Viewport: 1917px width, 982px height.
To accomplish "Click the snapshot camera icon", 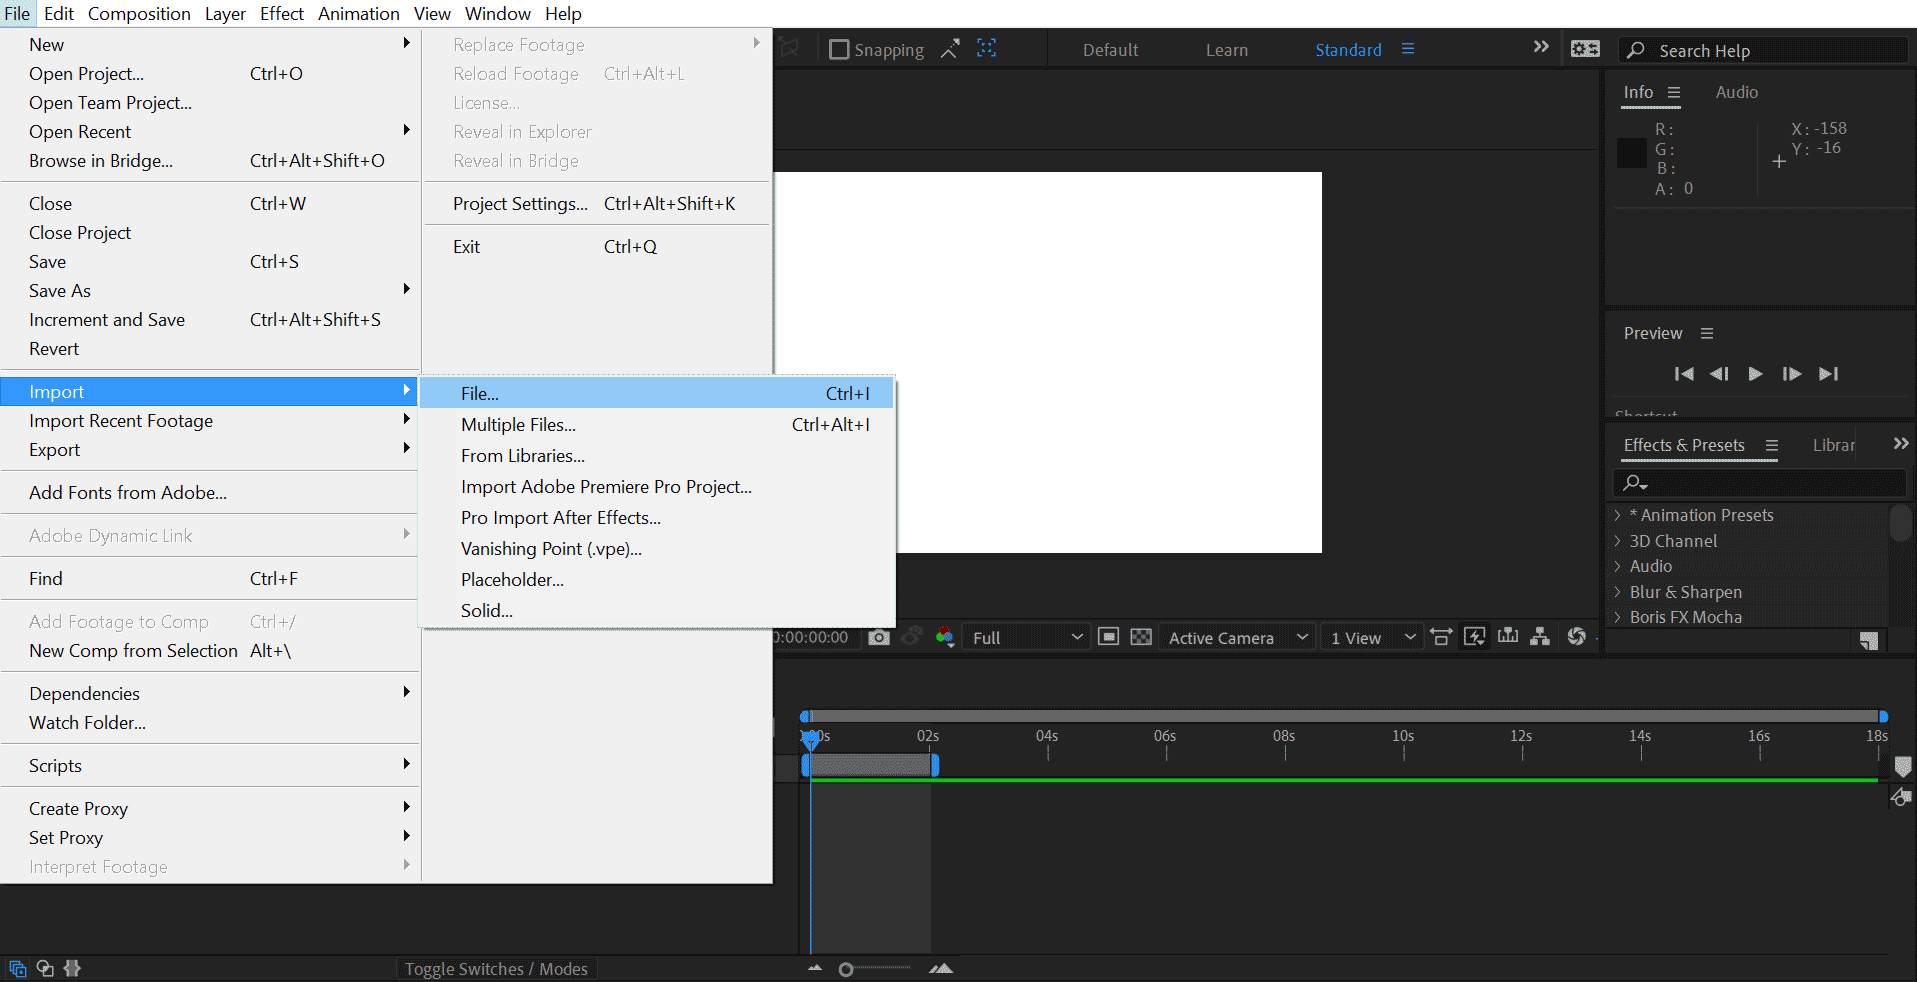I will (x=879, y=637).
